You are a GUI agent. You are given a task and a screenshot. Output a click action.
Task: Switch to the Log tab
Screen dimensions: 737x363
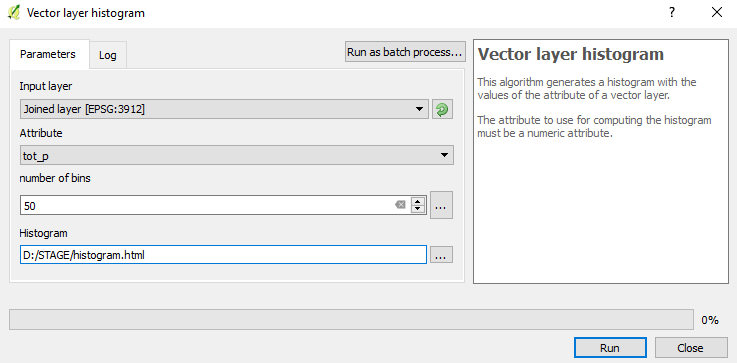(x=108, y=55)
